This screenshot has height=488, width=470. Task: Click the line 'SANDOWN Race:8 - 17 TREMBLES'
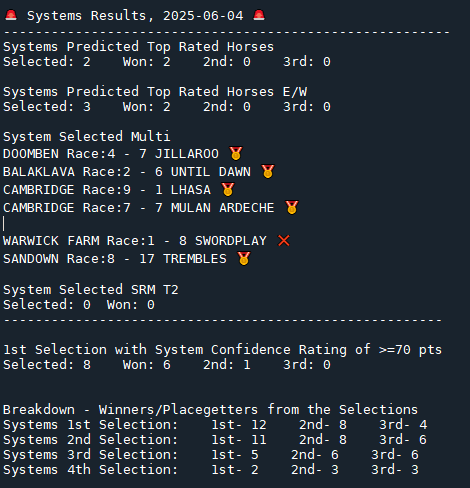(115, 259)
